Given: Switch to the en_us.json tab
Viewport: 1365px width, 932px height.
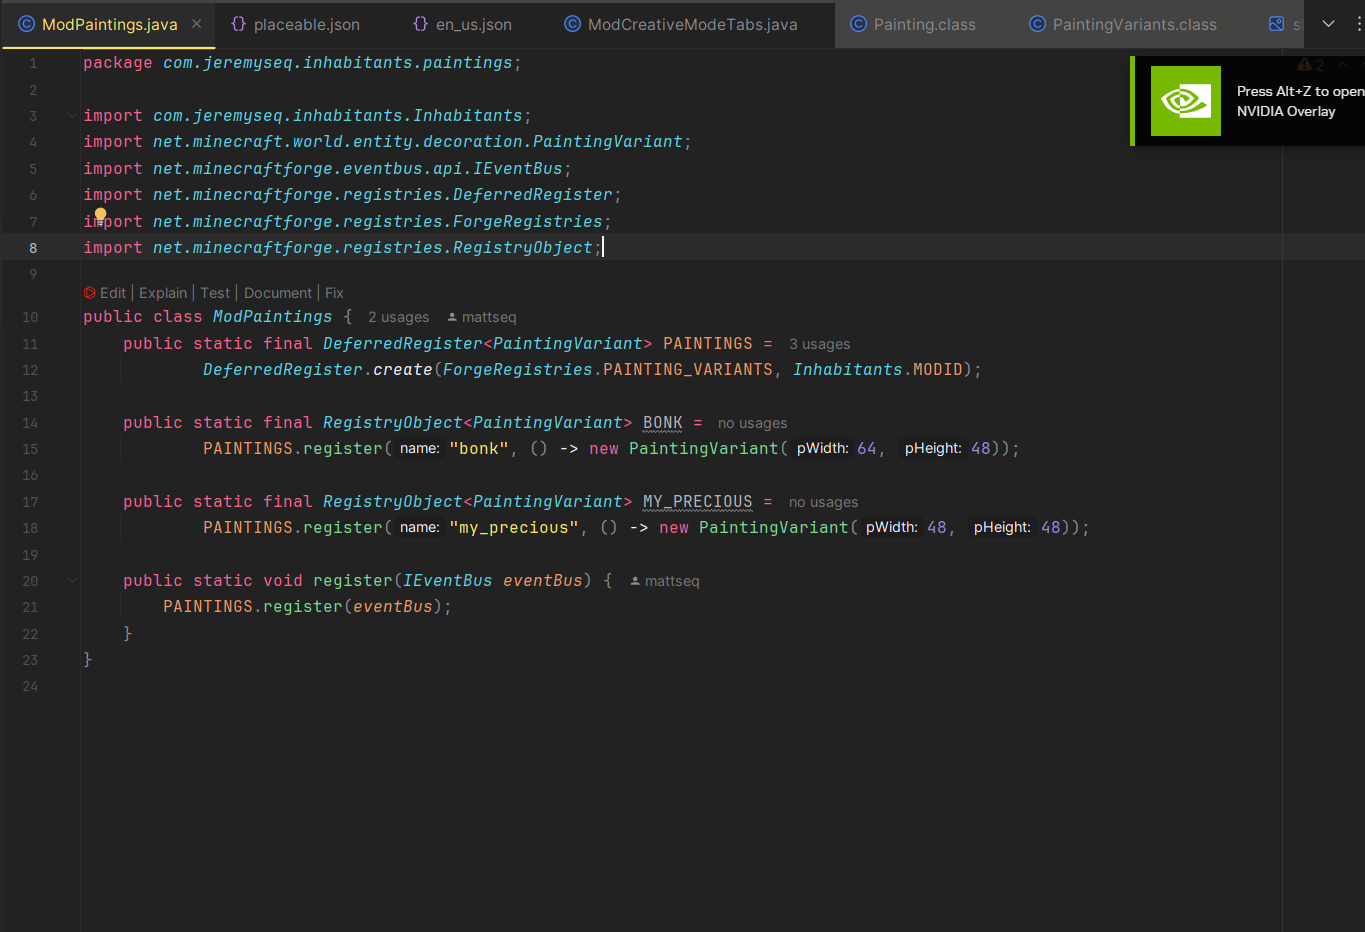Looking at the screenshot, I should click(473, 24).
